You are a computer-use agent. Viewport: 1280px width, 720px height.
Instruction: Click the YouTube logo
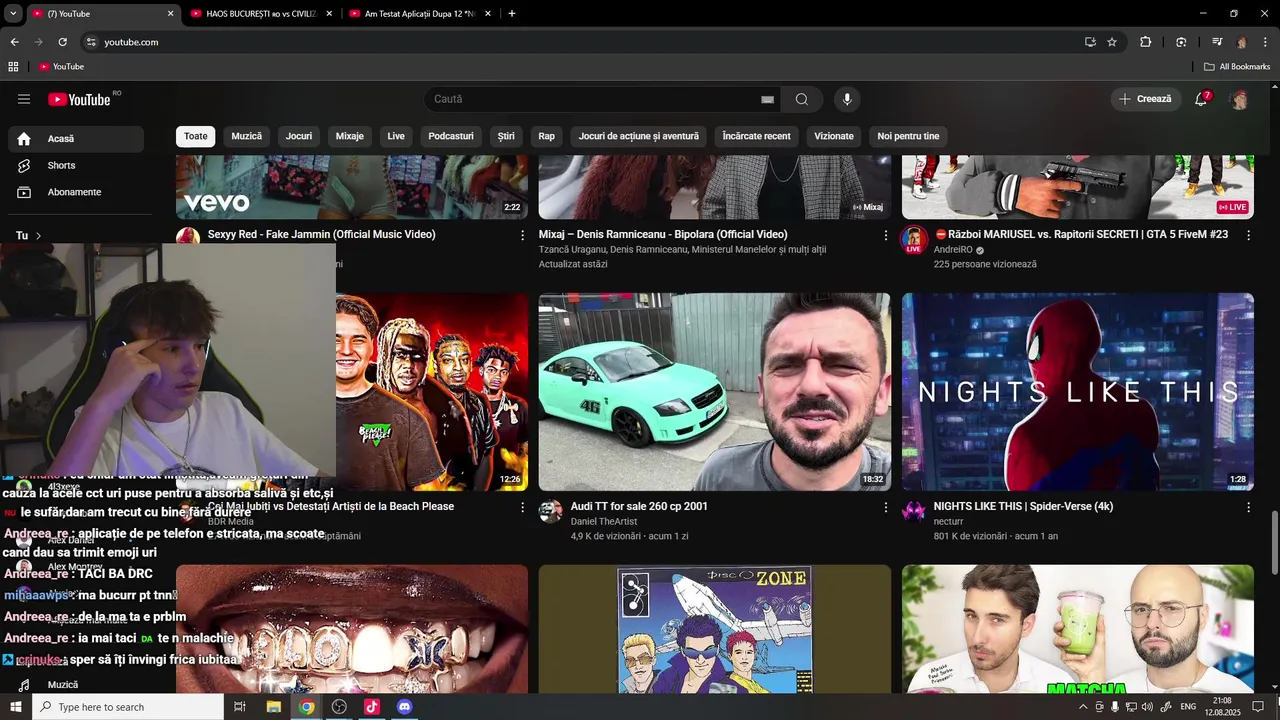[79, 99]
